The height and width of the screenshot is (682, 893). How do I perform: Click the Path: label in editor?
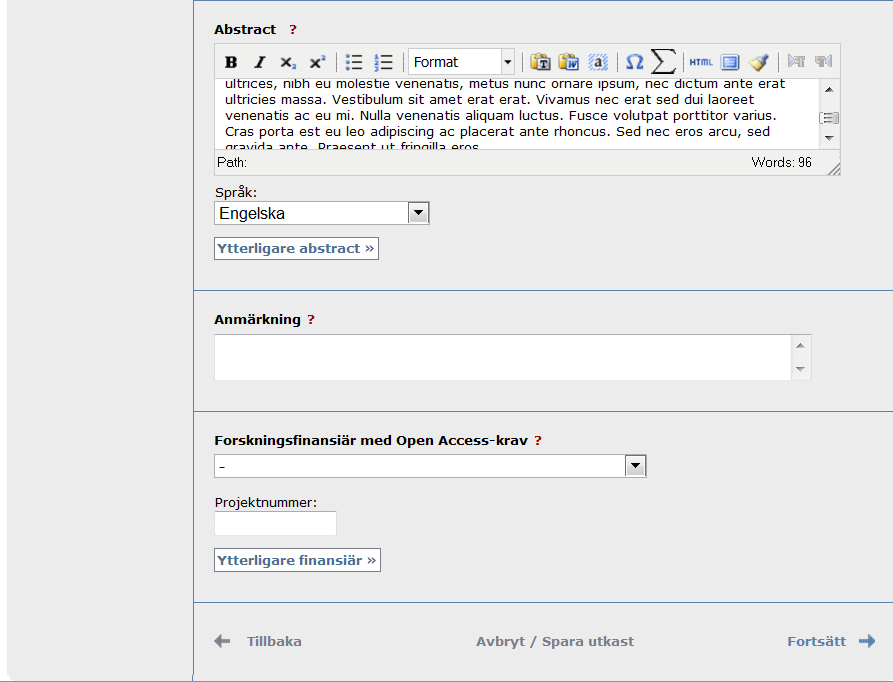[x=232, y=162]
